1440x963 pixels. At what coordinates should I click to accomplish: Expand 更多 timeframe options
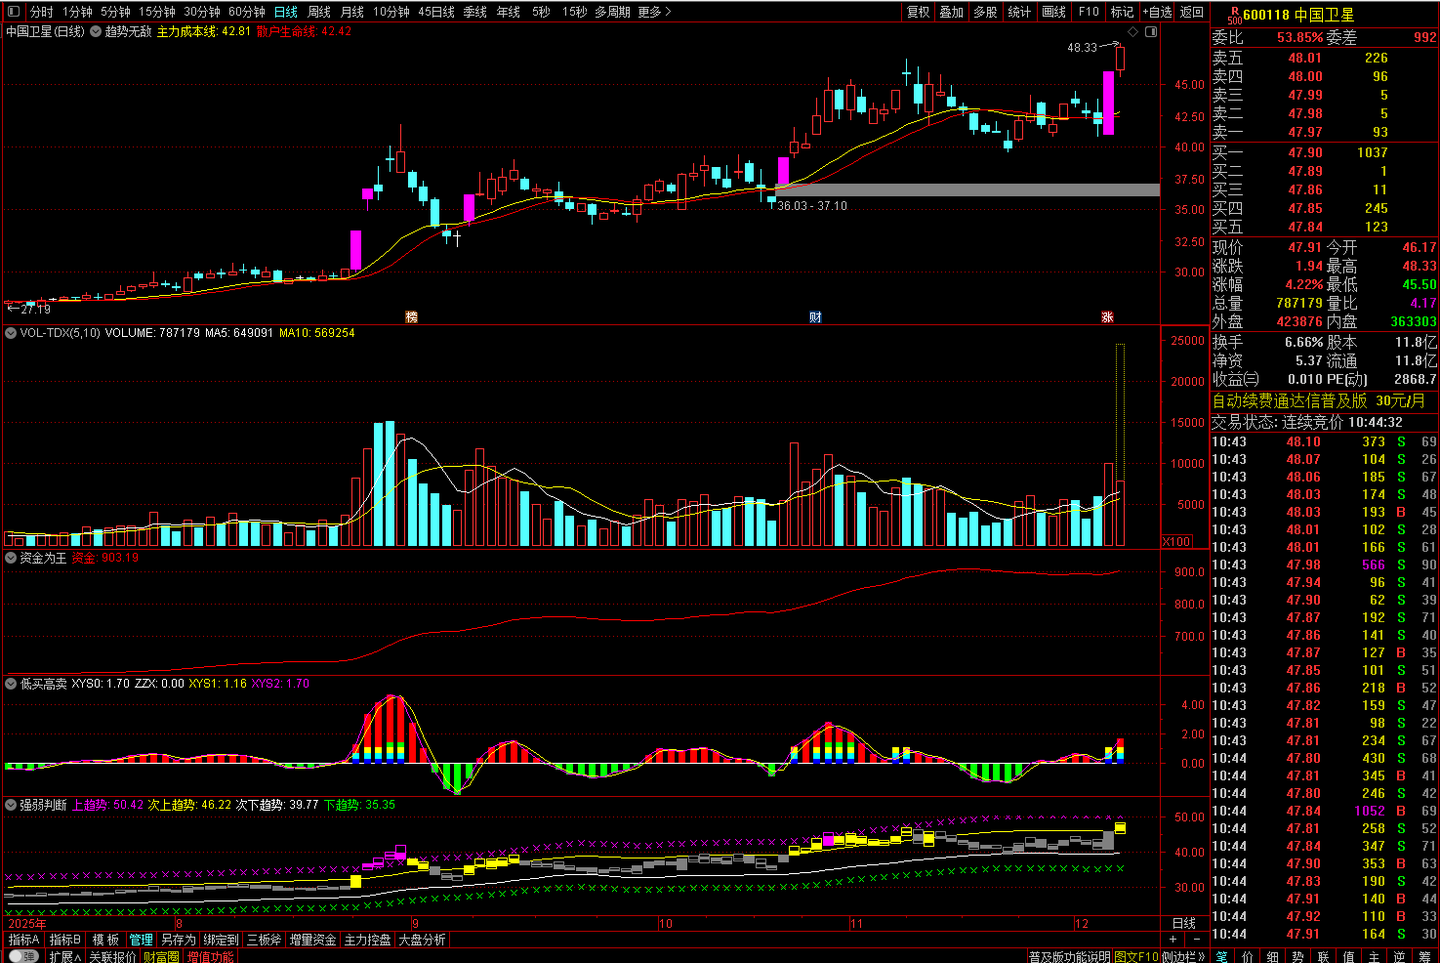point(654,12)
